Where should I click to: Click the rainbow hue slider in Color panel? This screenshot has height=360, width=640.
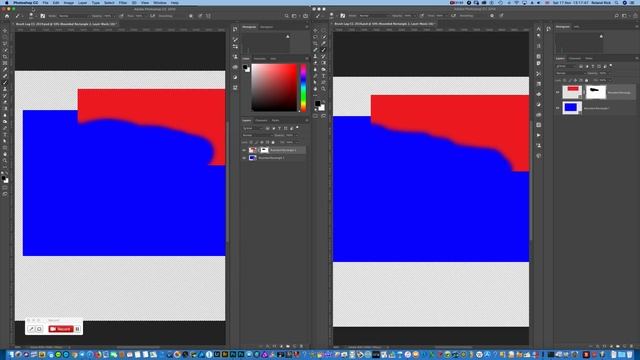(x=303, y=87)
